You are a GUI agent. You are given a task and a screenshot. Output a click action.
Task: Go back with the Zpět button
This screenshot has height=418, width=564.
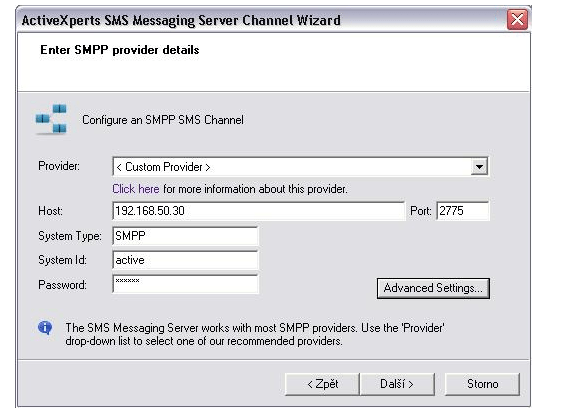pos(322,384)
